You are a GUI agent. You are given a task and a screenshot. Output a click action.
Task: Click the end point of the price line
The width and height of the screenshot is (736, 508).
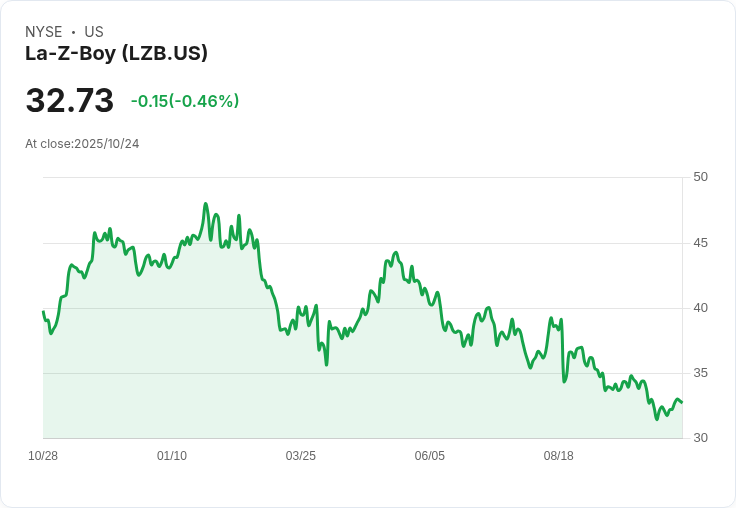(x=682, y=402)
